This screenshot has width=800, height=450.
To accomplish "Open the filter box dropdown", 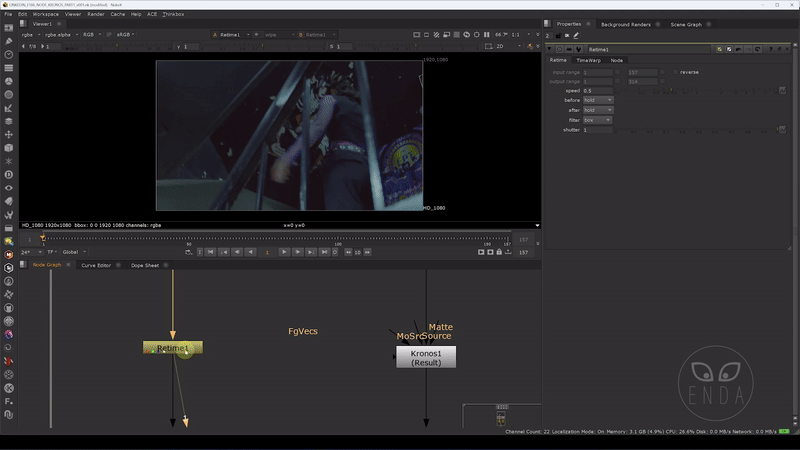I will pos(597,120).
